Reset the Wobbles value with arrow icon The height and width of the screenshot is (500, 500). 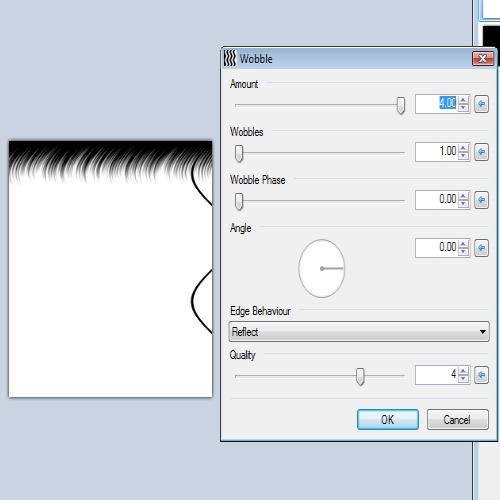(481, 152)
